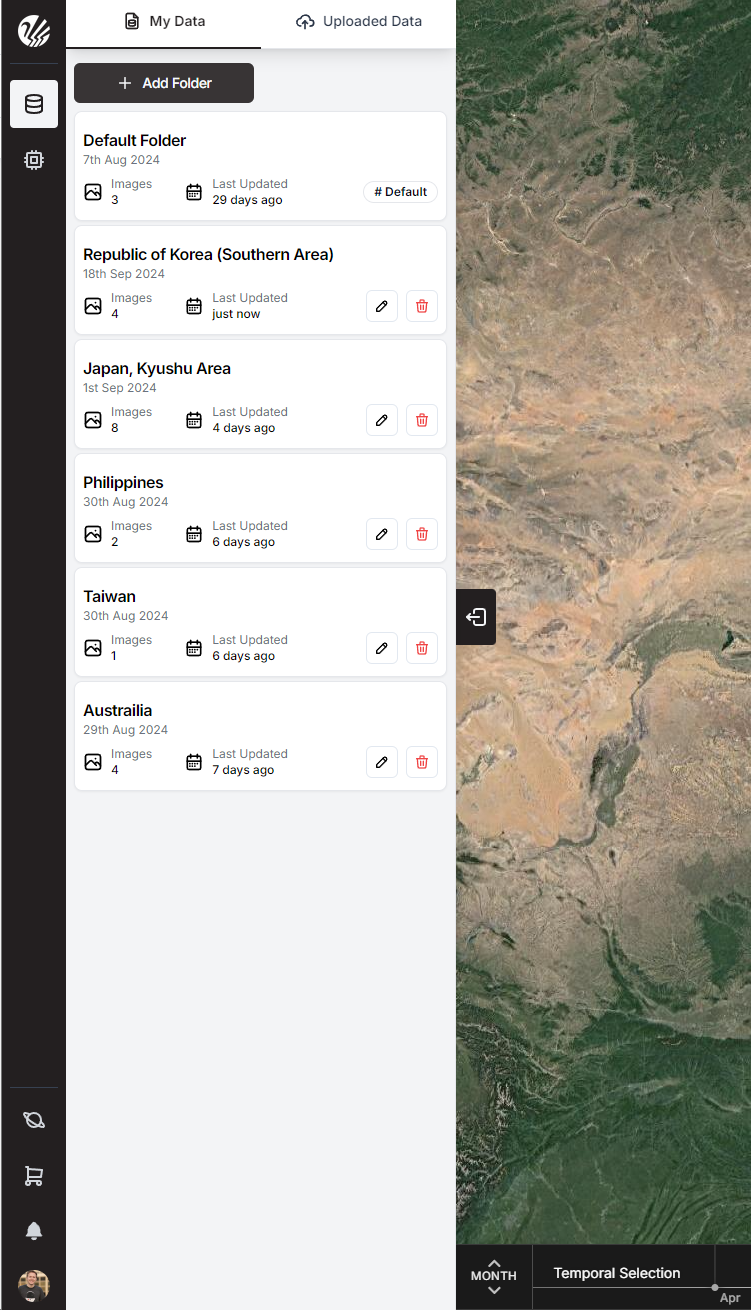Screen dimensions: 751x1310
Task: Click Default Folder images icon
Action: point(93,192)
